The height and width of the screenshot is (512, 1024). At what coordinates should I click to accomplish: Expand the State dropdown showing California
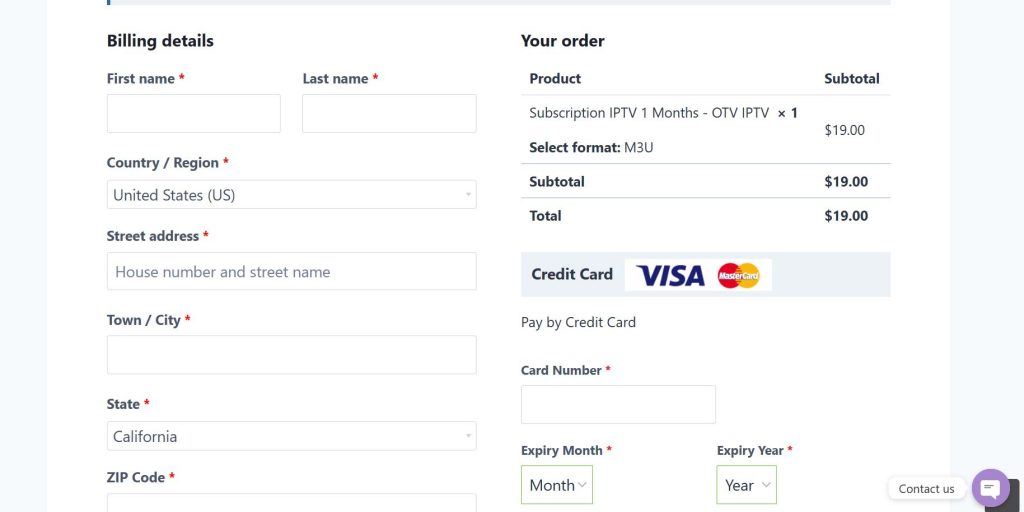click(291, 436)
